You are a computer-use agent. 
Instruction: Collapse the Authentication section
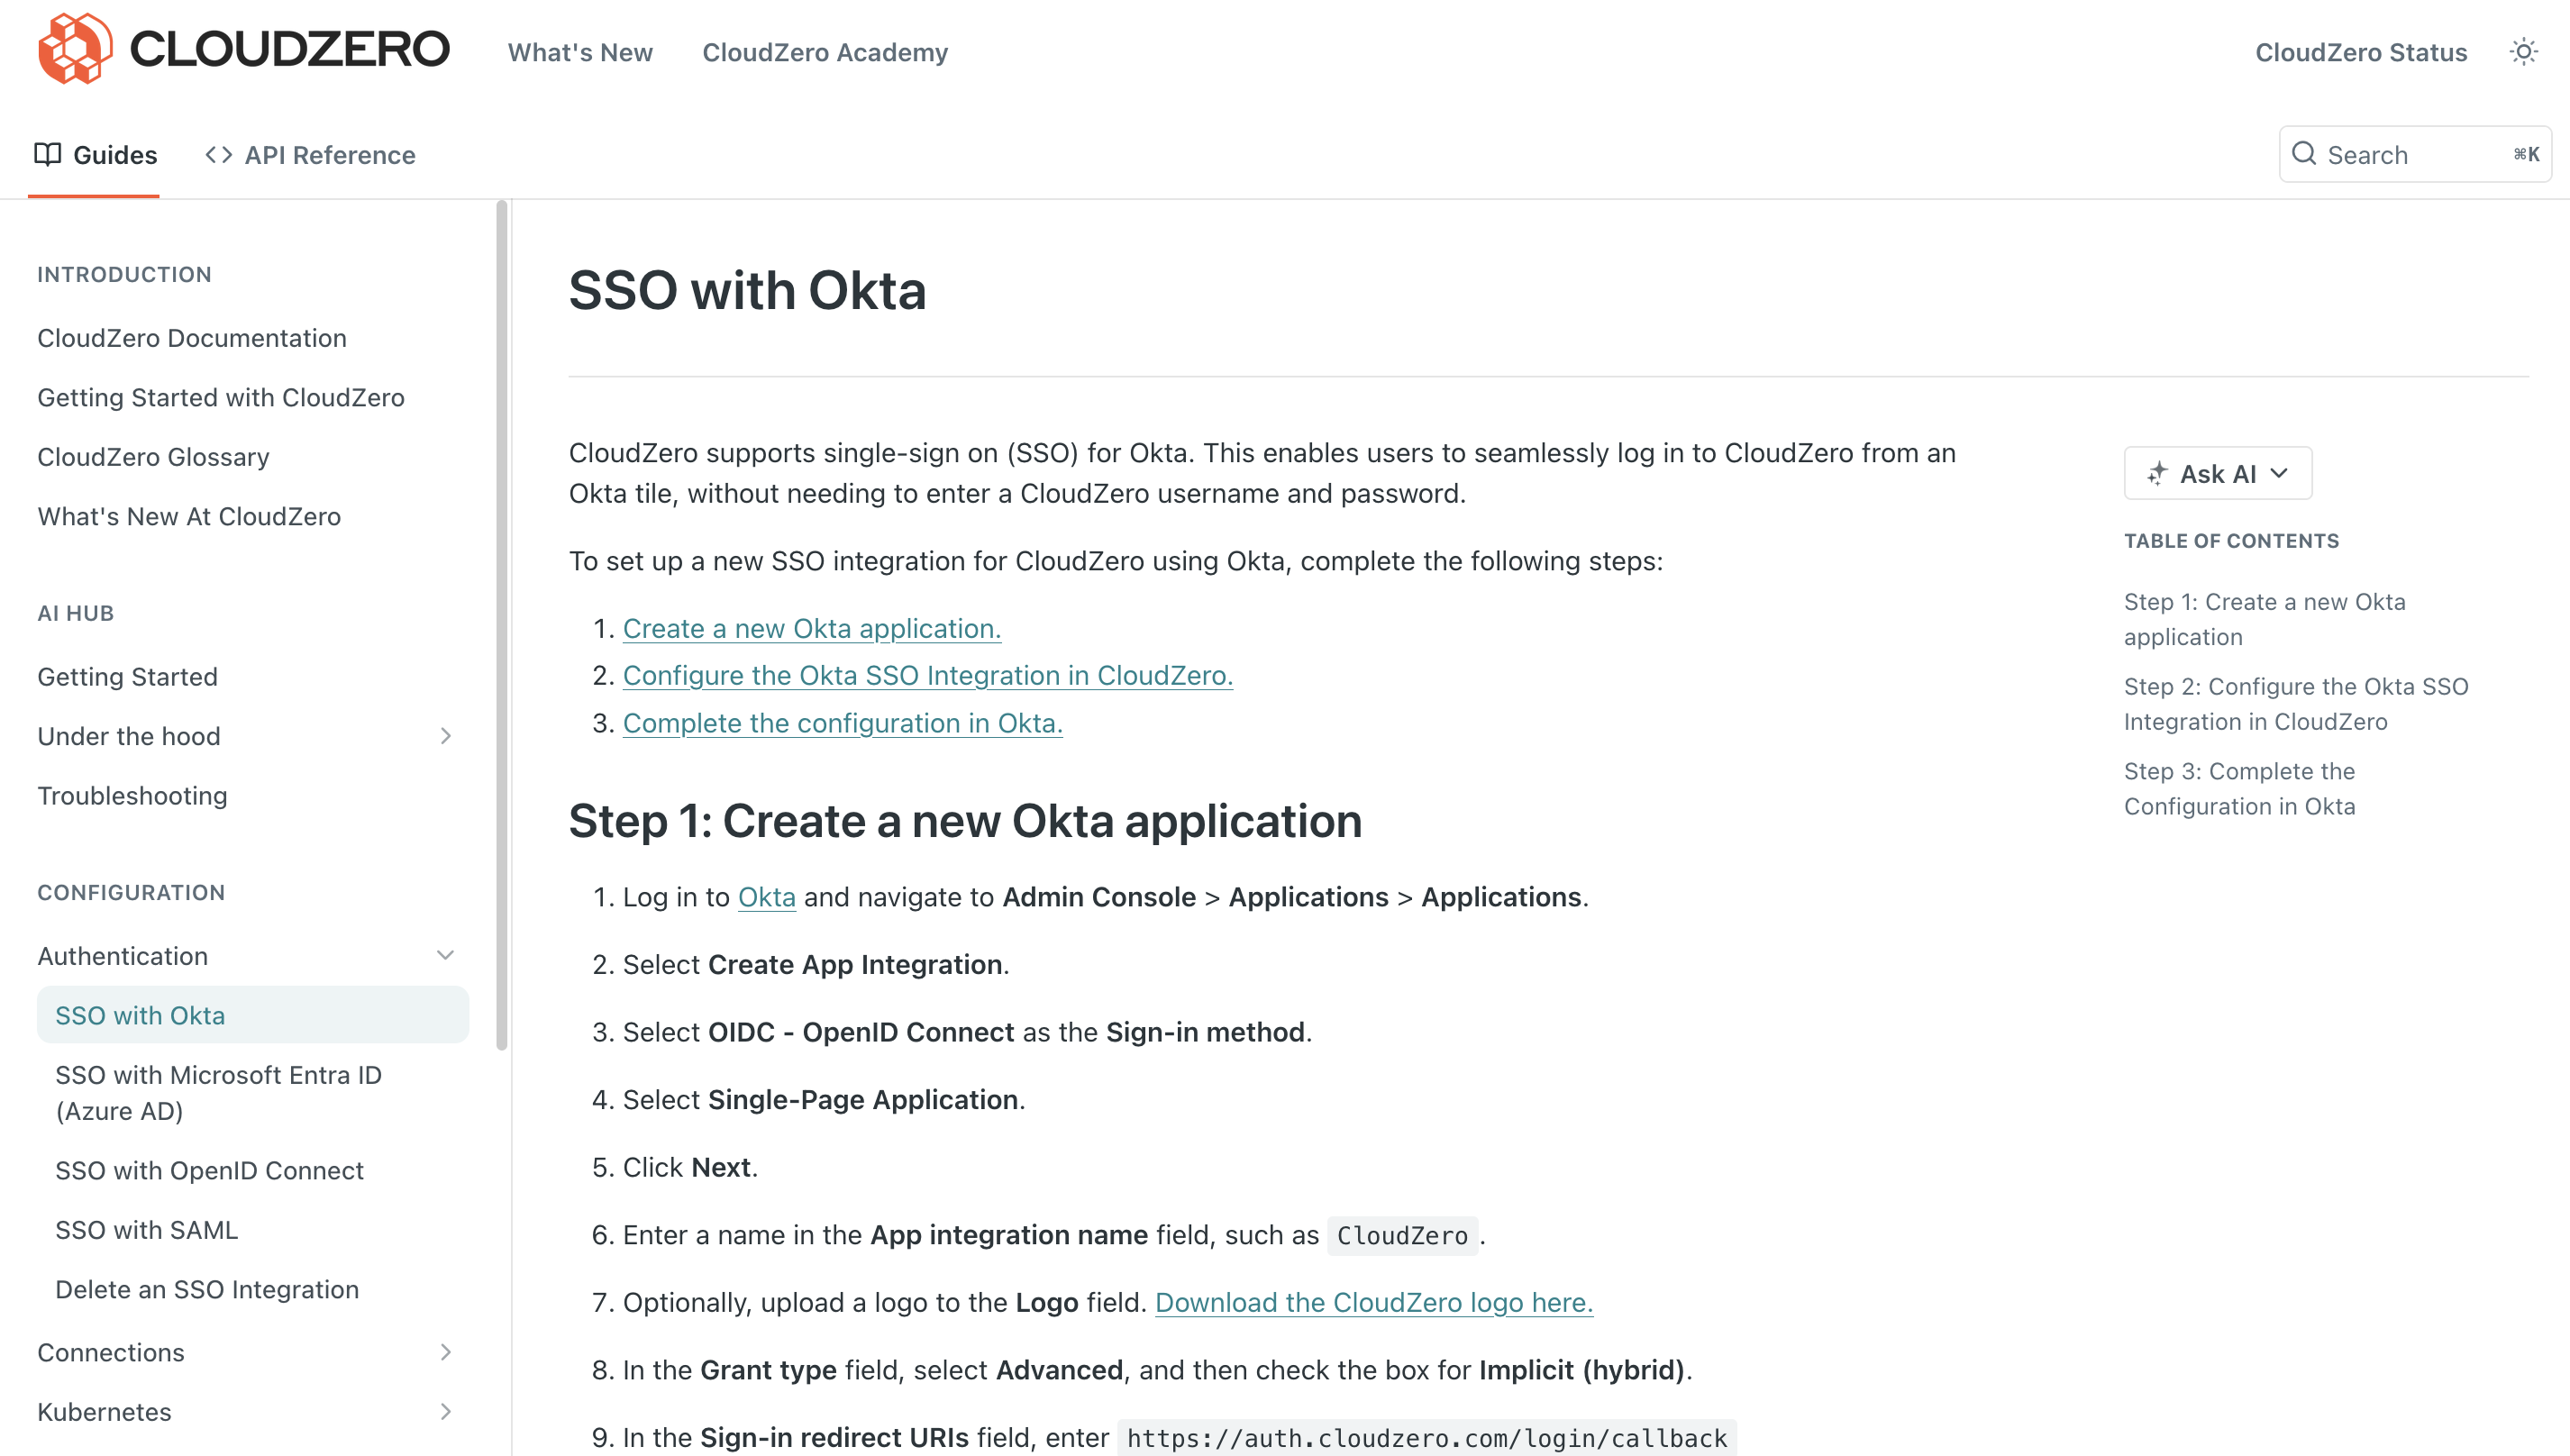(446, 955)
